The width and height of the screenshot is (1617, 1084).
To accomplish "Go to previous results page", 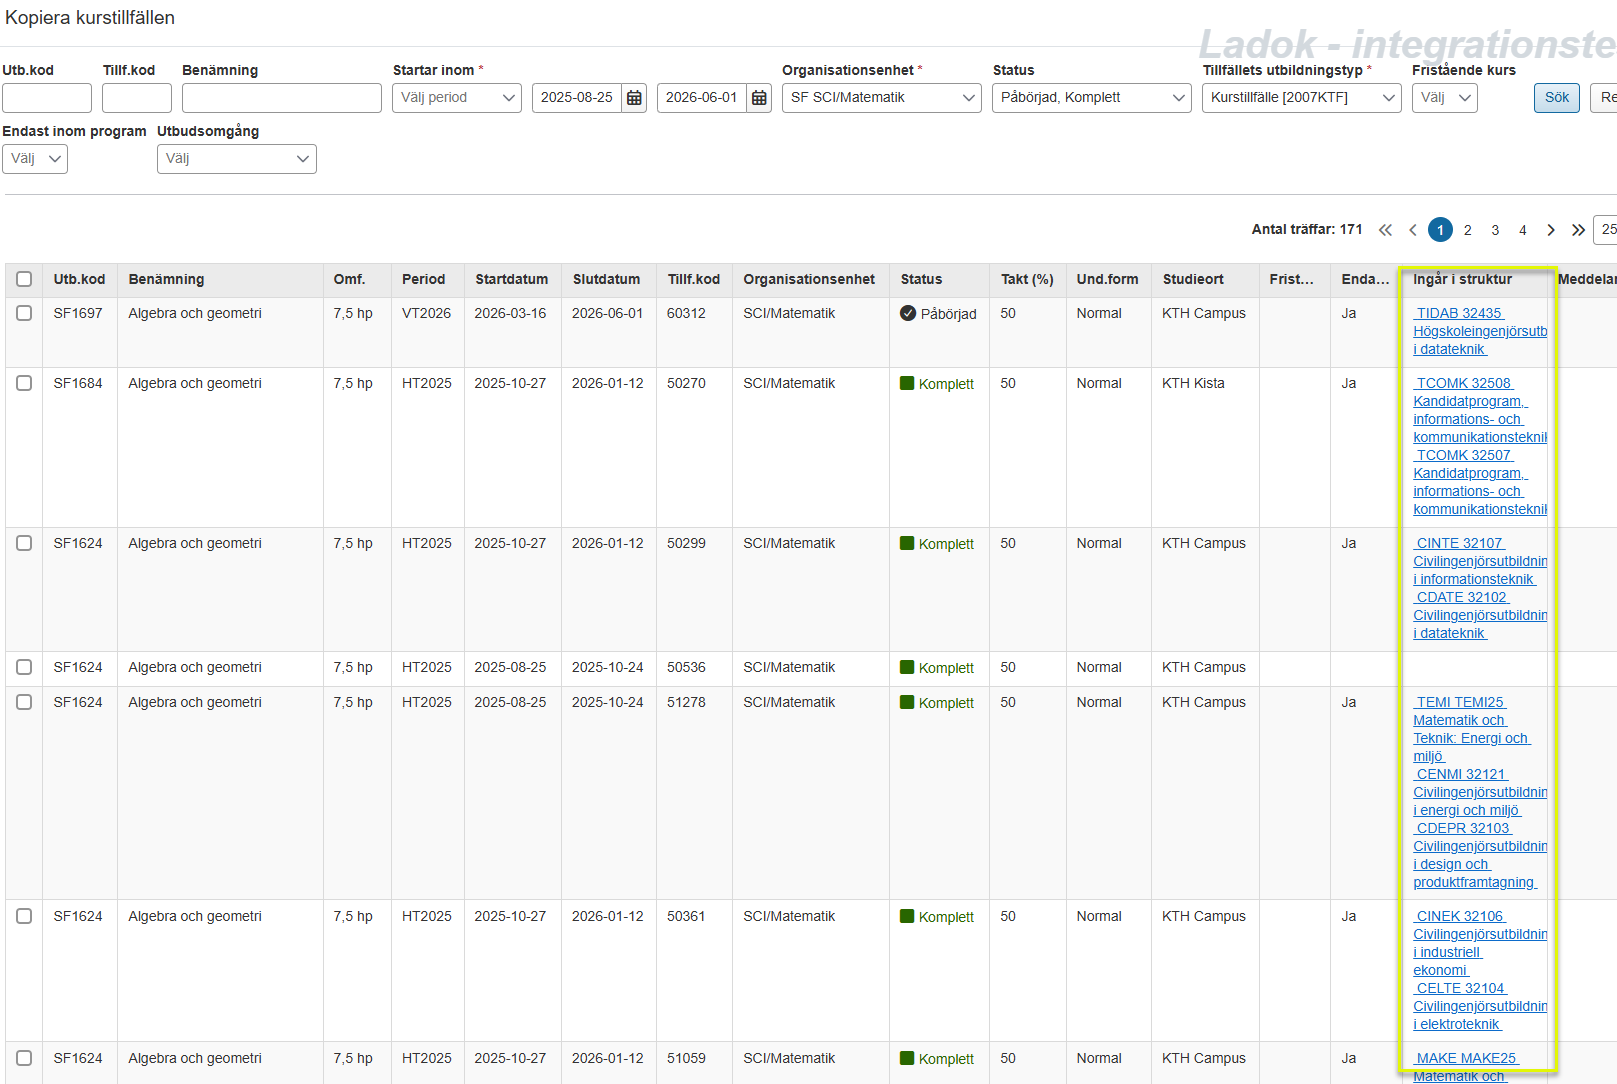I will (x=1413, y=230).
